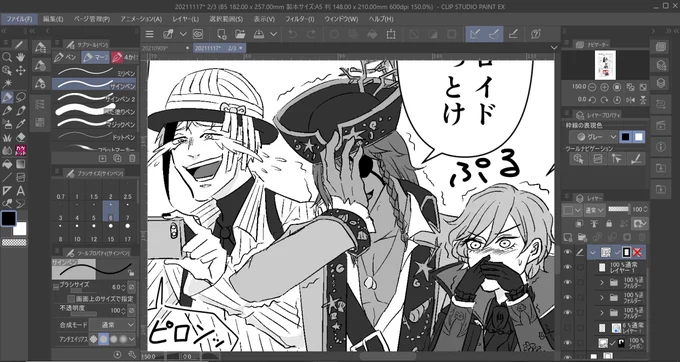The image size is (680, 362).
Task: Click layer opacity slider bar
Action: (x=618, y=209)
